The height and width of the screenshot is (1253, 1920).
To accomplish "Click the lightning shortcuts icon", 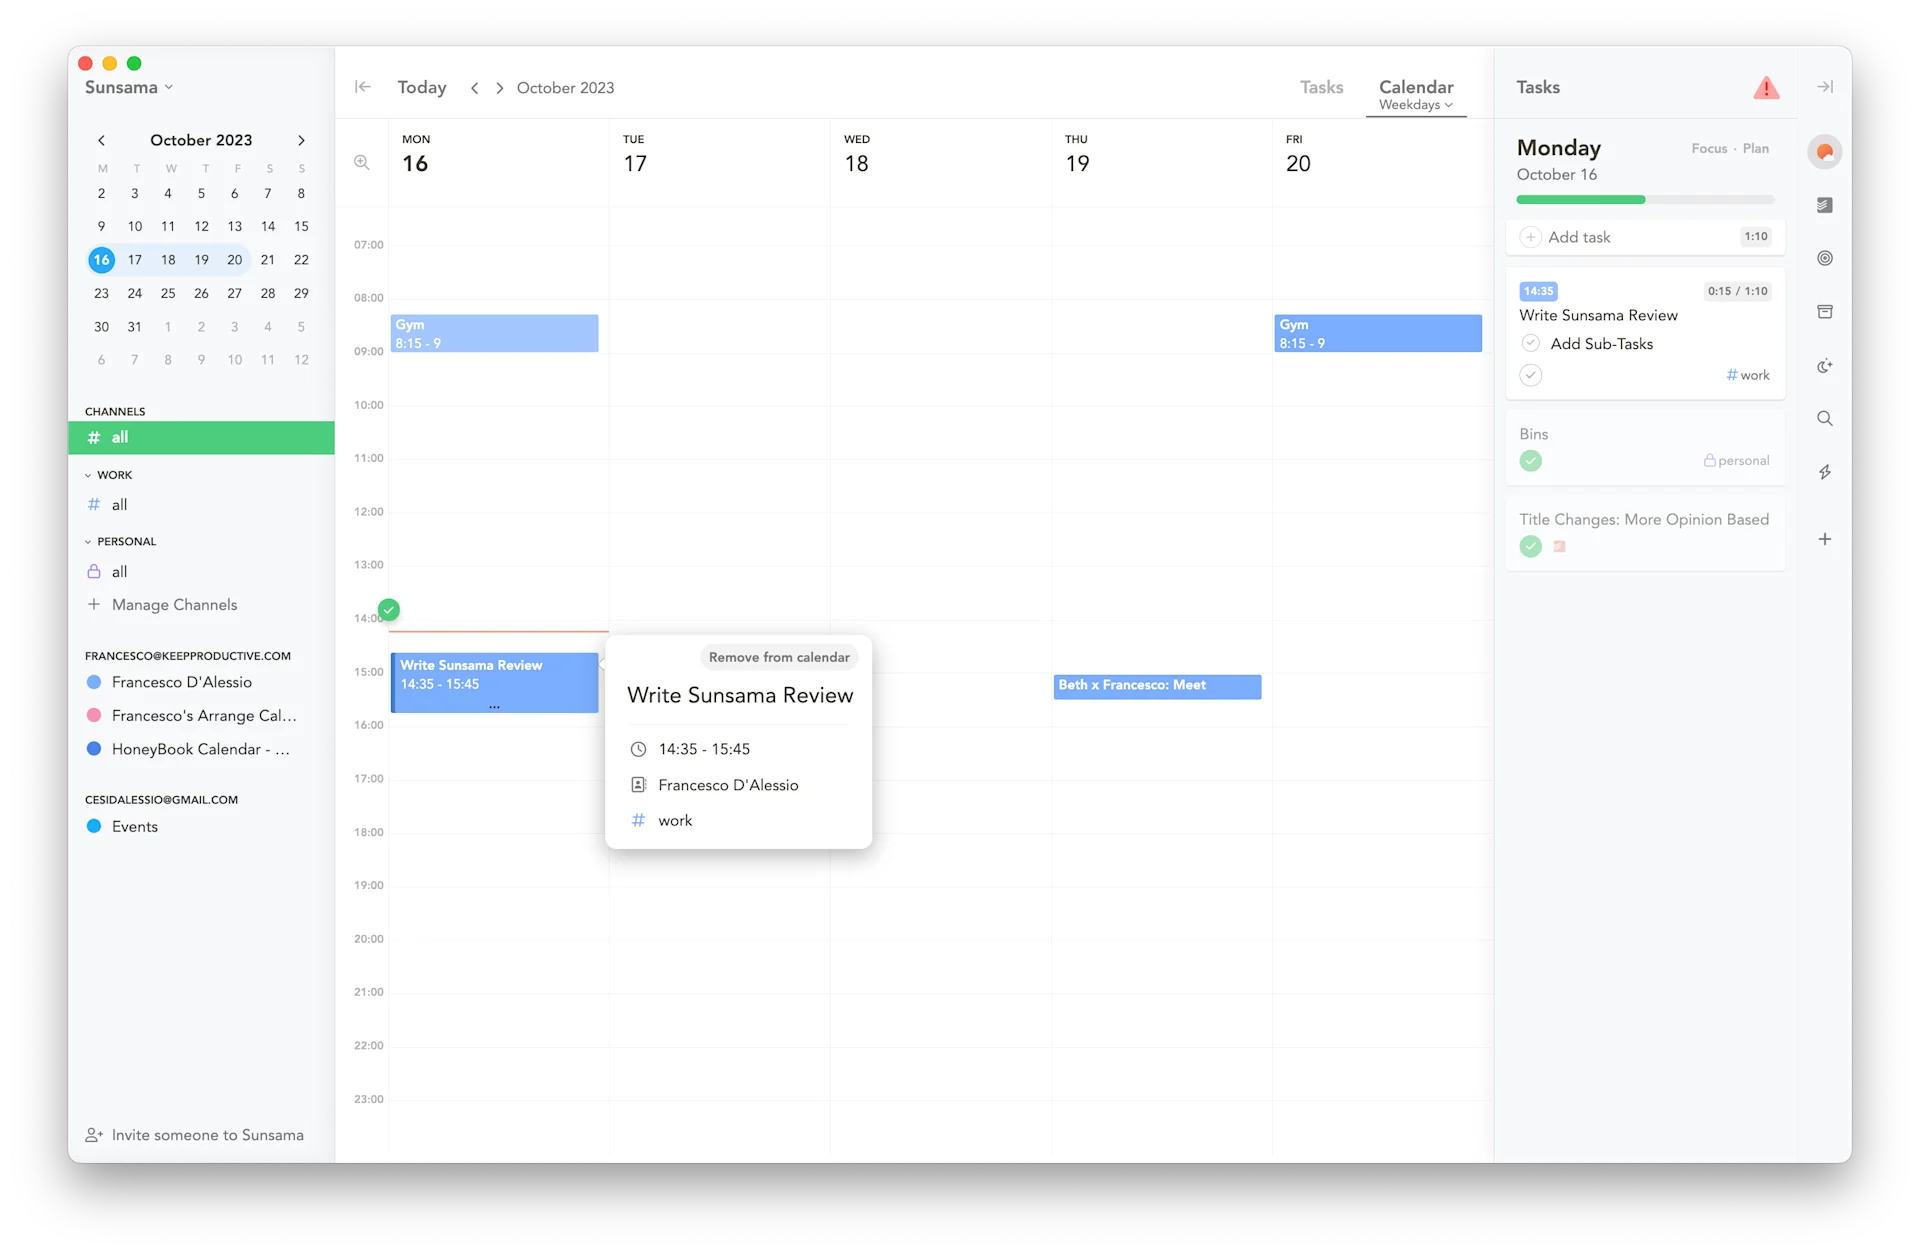I will click(1825, 472).
